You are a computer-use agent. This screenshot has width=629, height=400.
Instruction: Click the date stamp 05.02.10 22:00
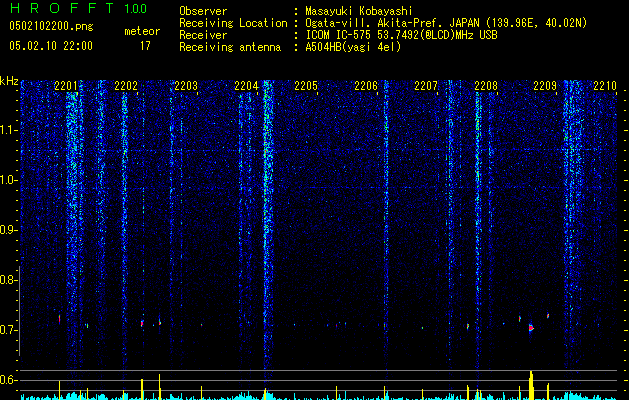click(51, 46)
